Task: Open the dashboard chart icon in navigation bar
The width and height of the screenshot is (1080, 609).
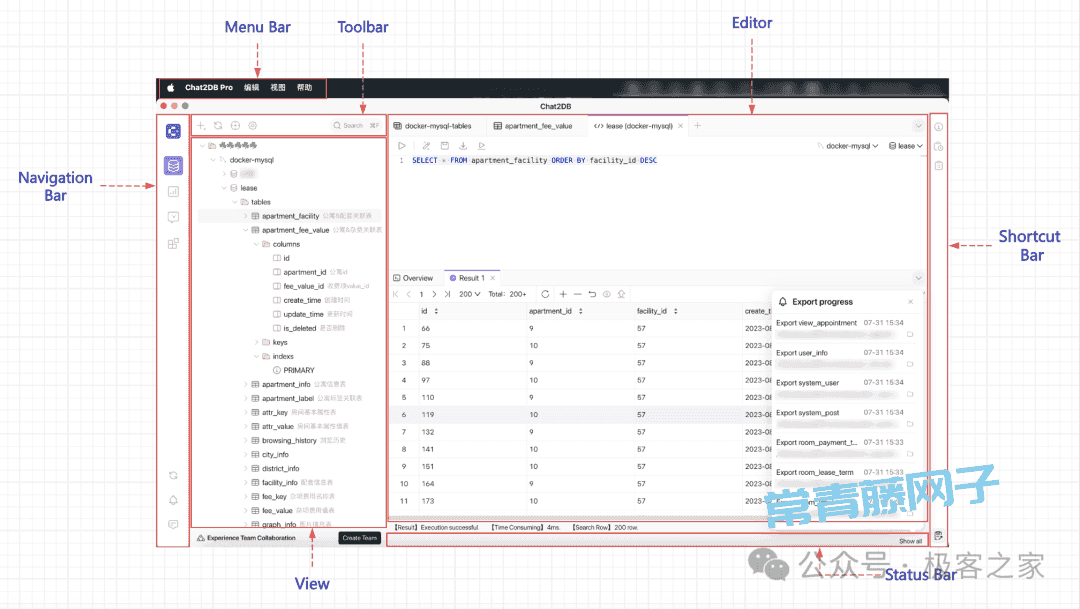Action: tap(173, 192)
